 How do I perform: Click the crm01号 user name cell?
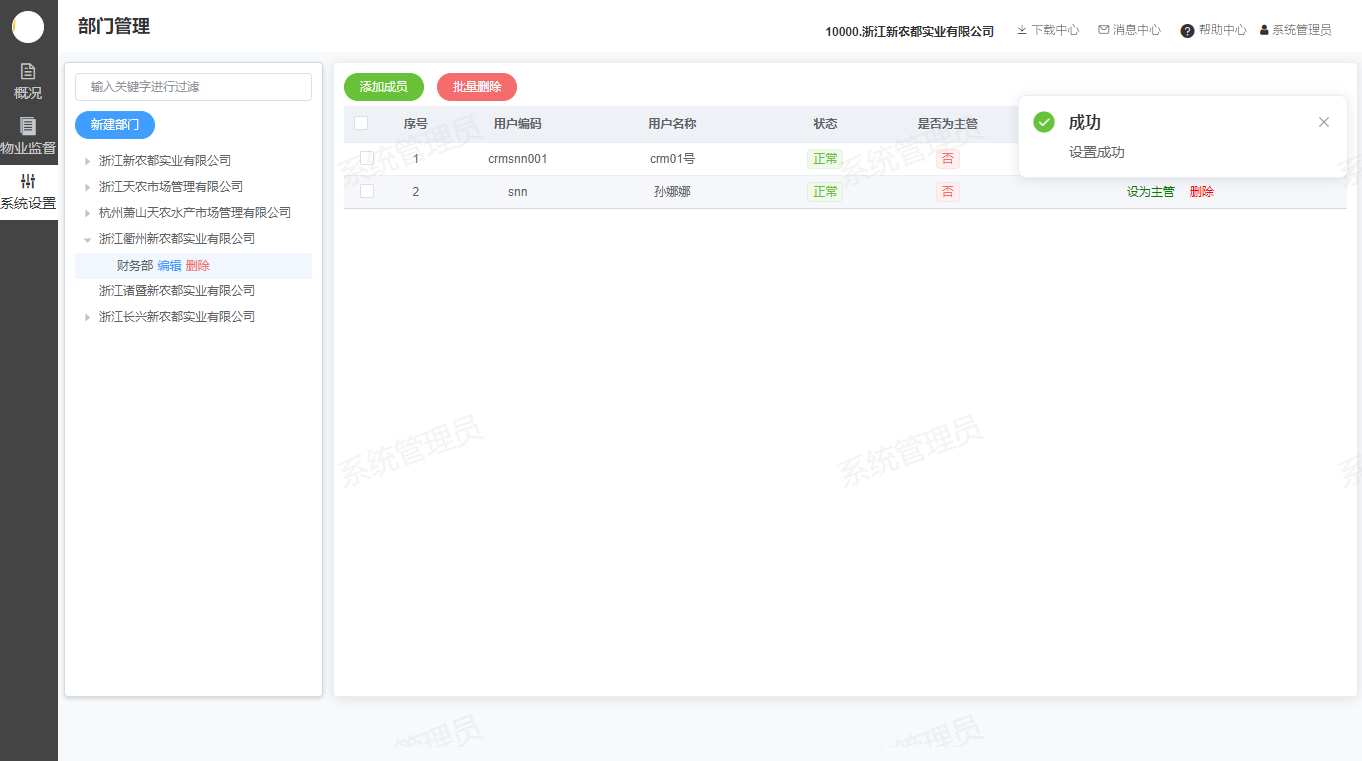click(x=672, y=159)
